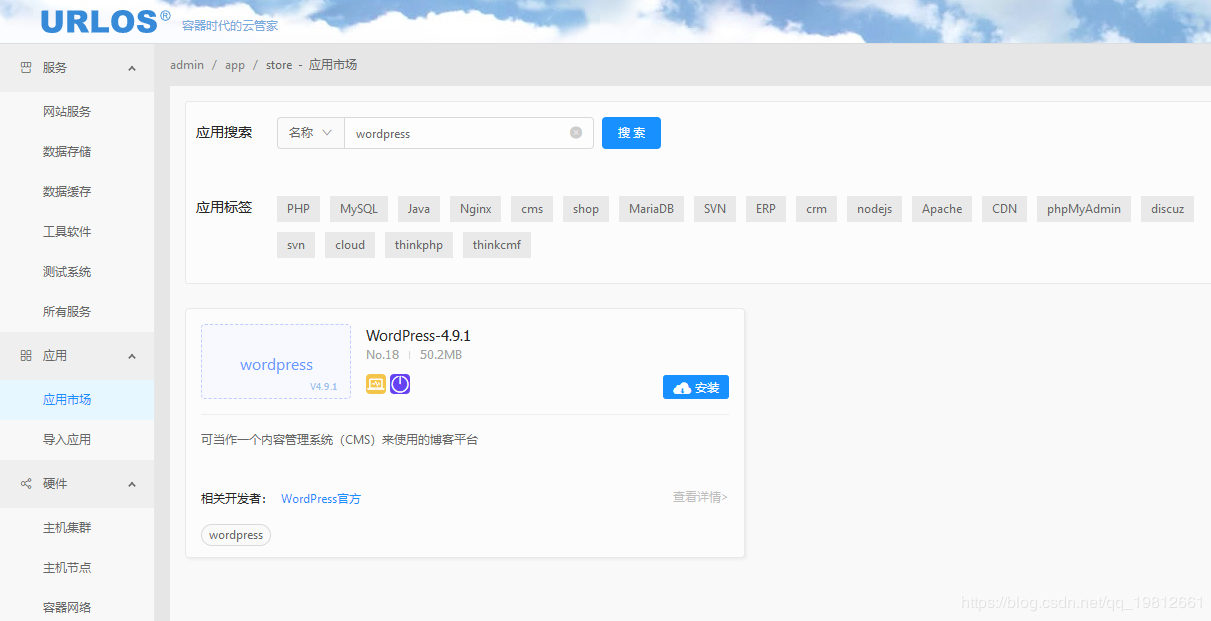Click the purple power clock icon
Screen dimensions: 1211x621
point(400,383)
